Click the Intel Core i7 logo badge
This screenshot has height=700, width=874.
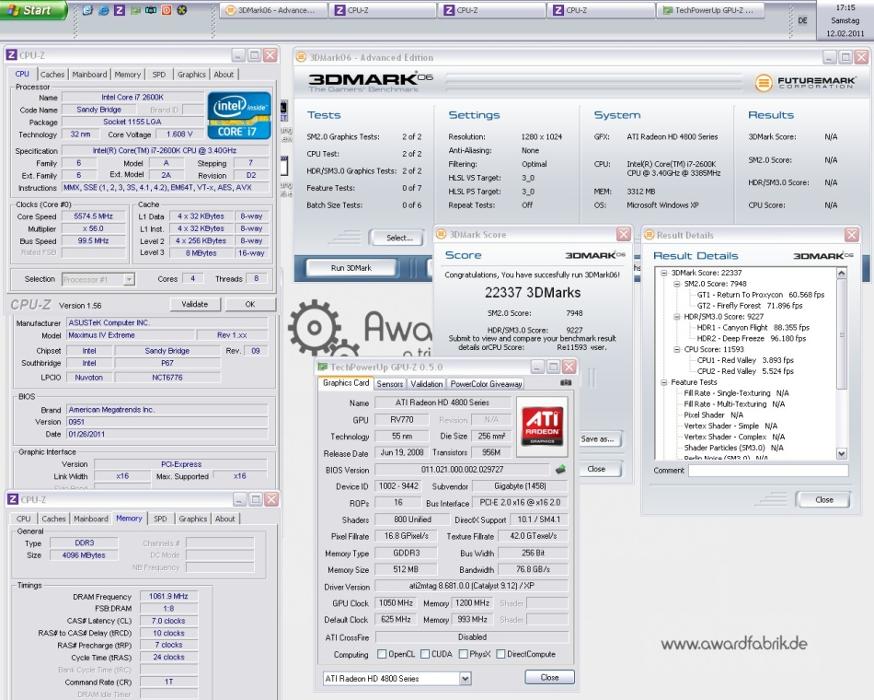[239, 115]
